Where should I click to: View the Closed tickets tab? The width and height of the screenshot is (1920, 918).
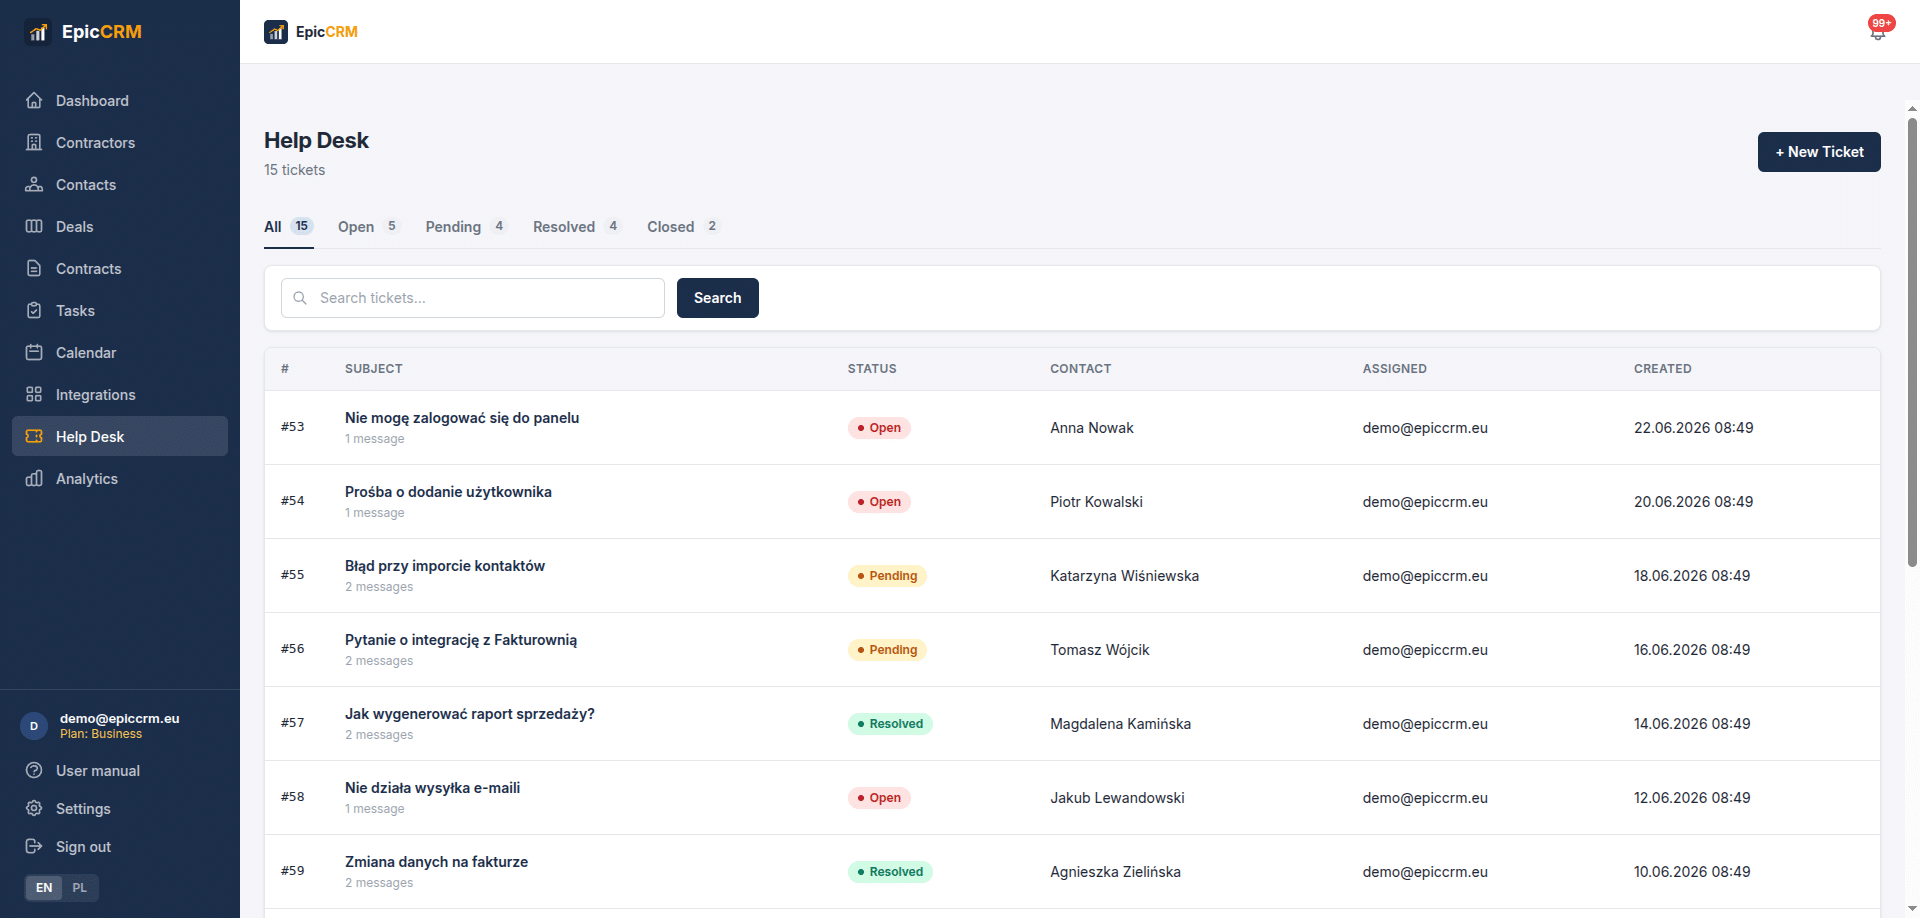point(682,227)
